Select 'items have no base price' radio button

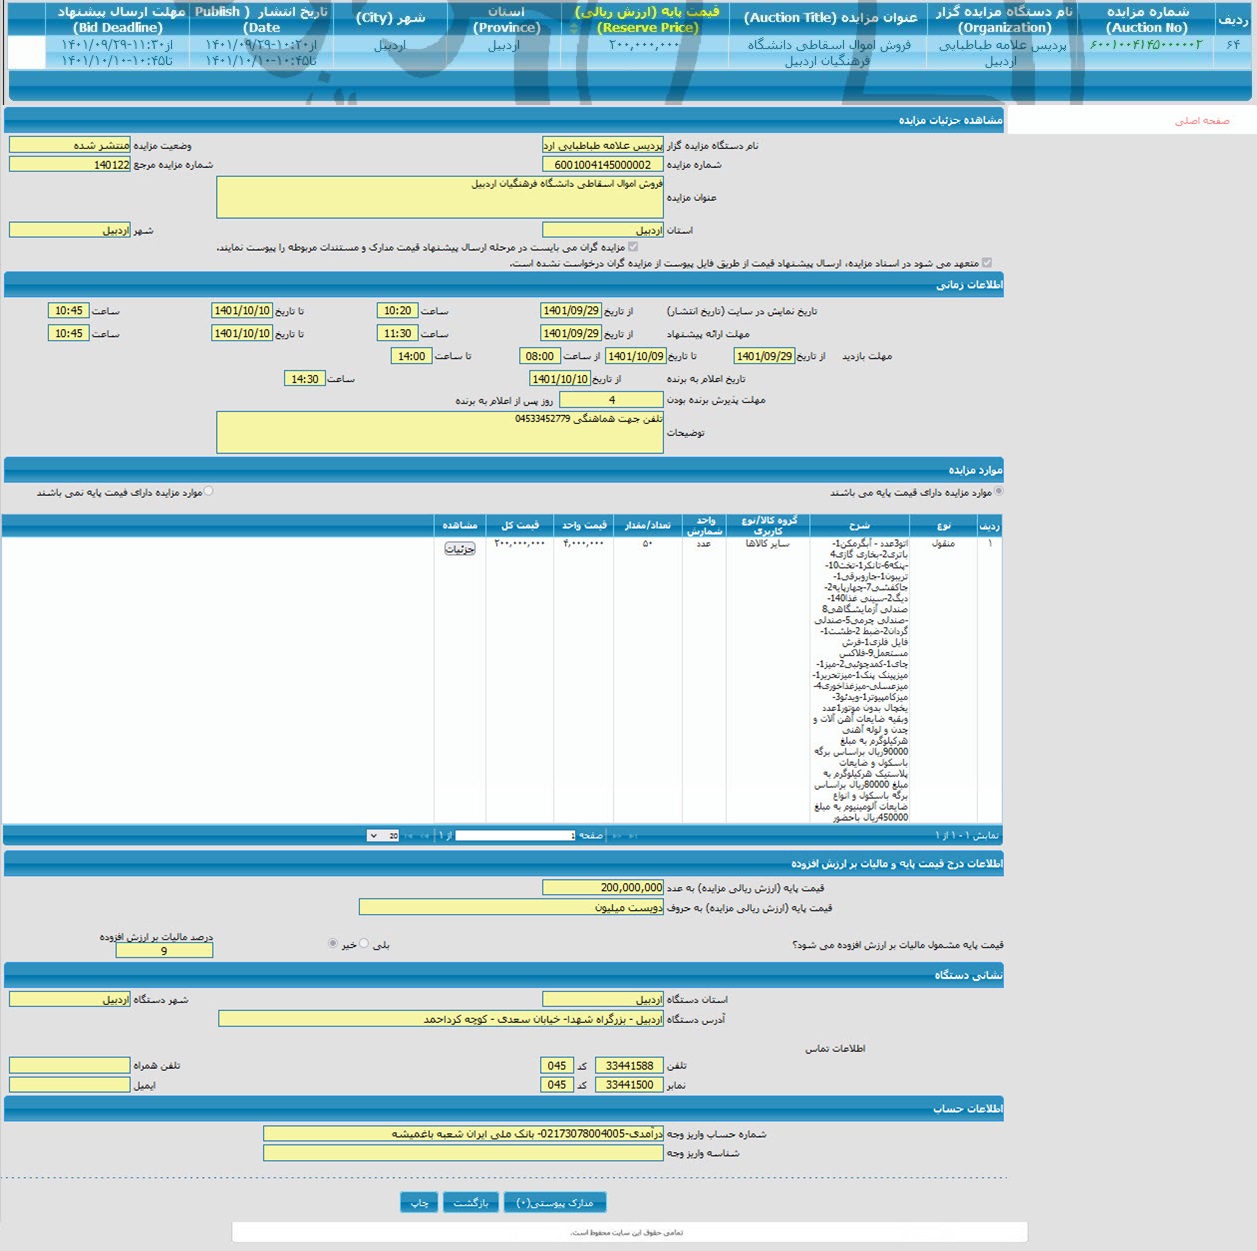pos(208,491)
